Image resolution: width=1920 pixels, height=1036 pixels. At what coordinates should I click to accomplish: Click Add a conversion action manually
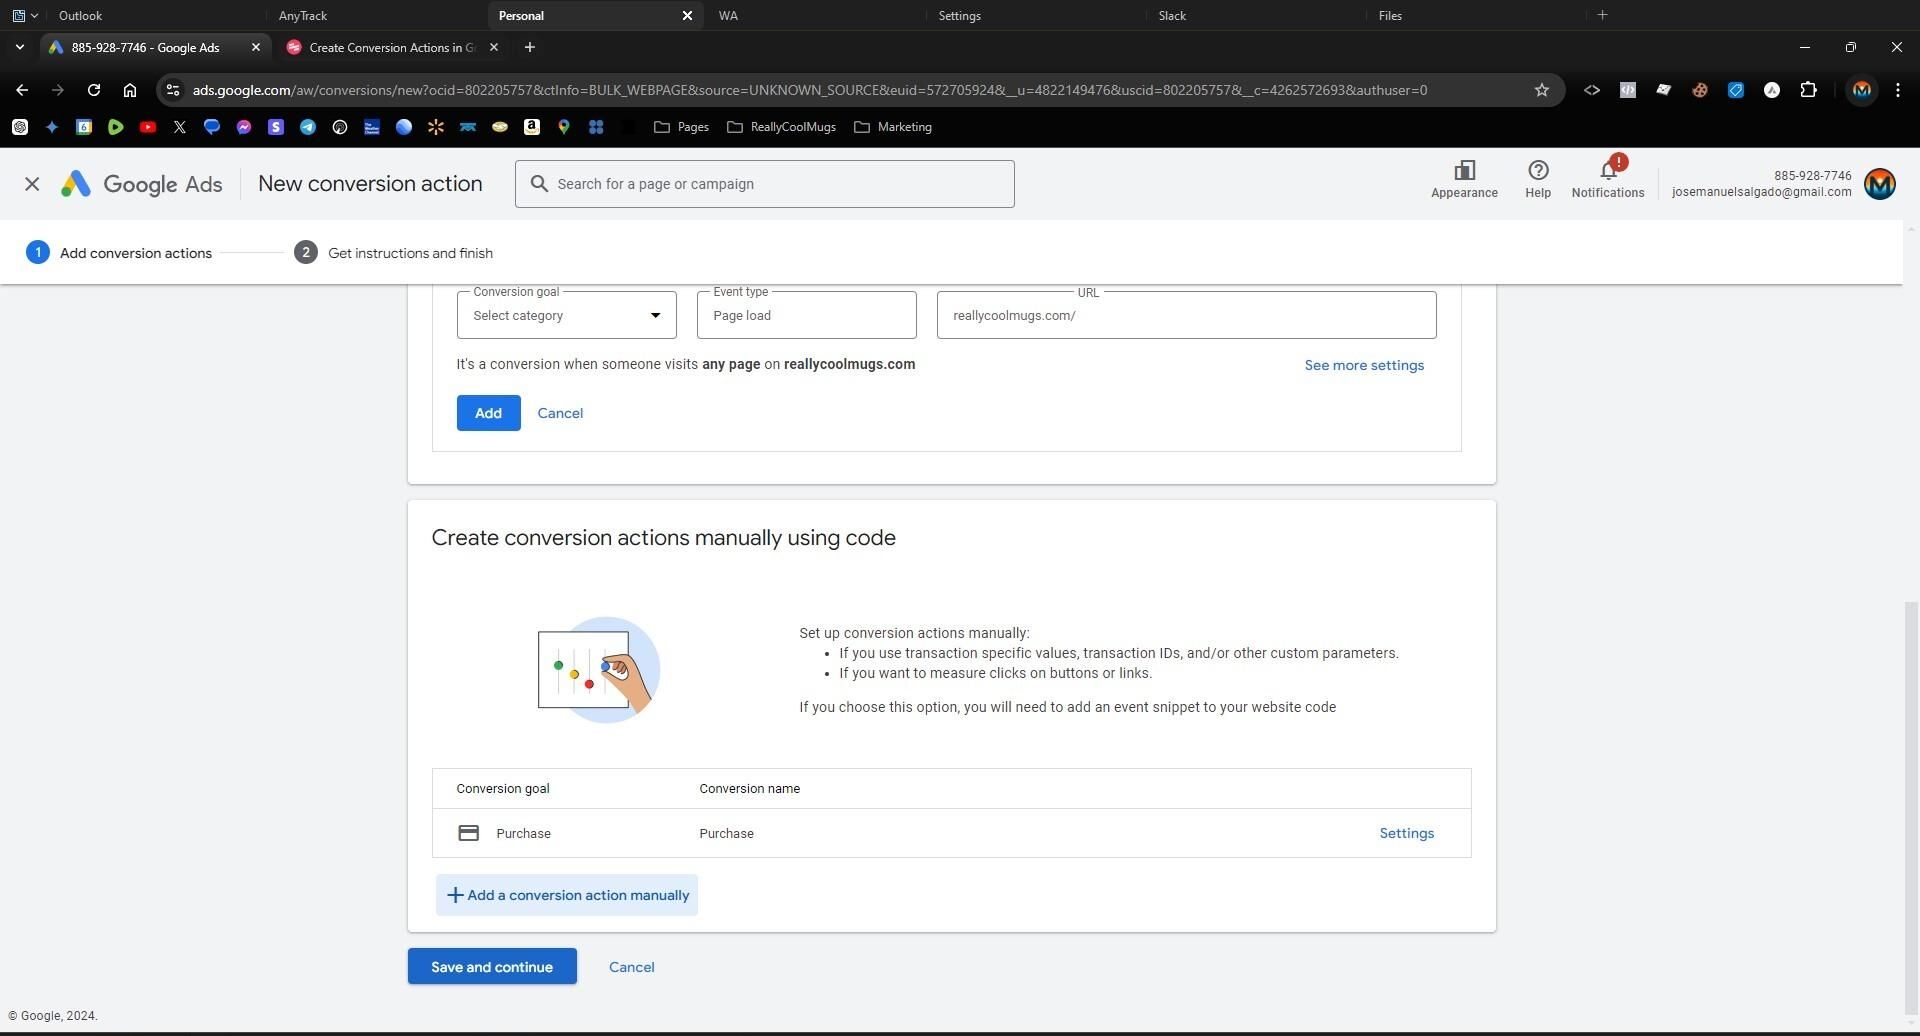pos(566,896)
